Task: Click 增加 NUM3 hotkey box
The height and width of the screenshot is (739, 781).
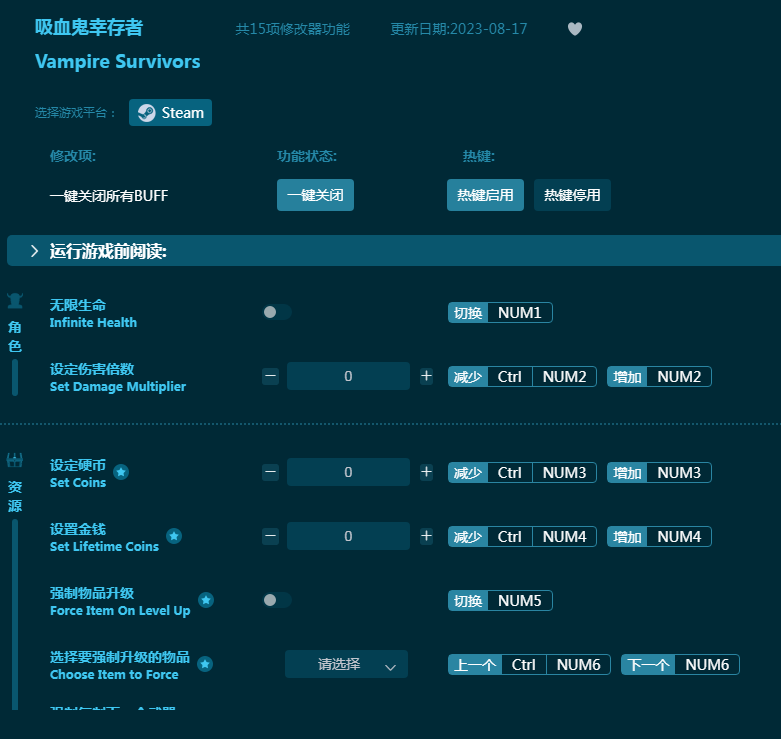Action: (x=659, y=473)
